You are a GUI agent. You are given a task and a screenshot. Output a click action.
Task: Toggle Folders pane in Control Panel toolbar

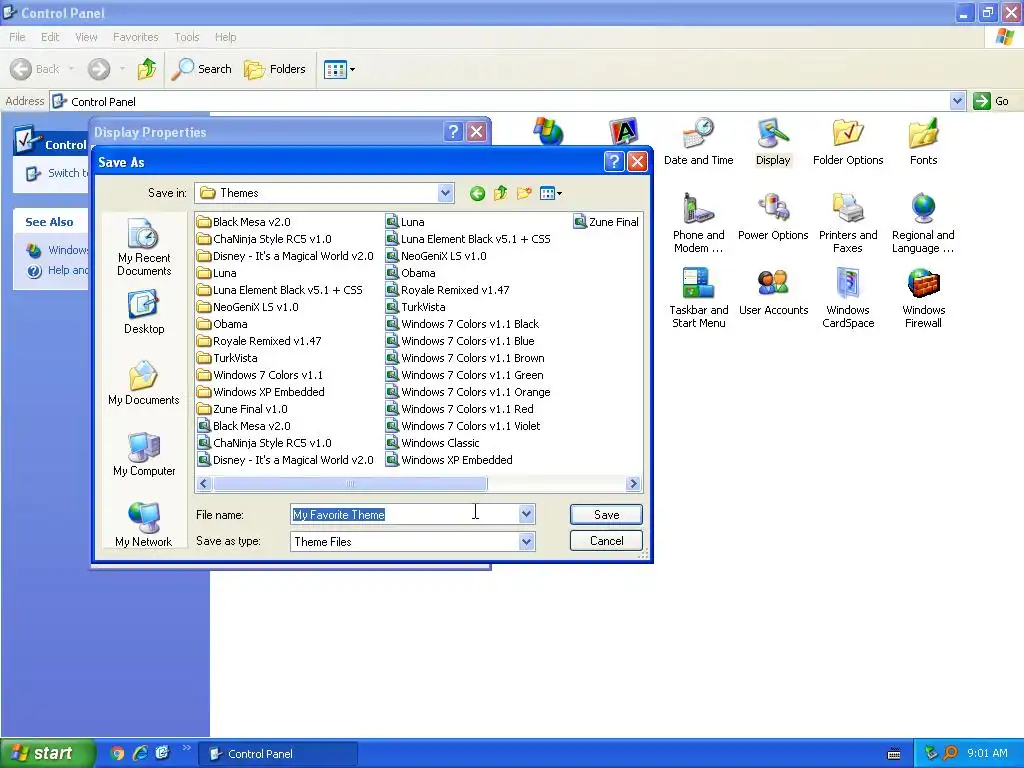[x=274, y=69]
